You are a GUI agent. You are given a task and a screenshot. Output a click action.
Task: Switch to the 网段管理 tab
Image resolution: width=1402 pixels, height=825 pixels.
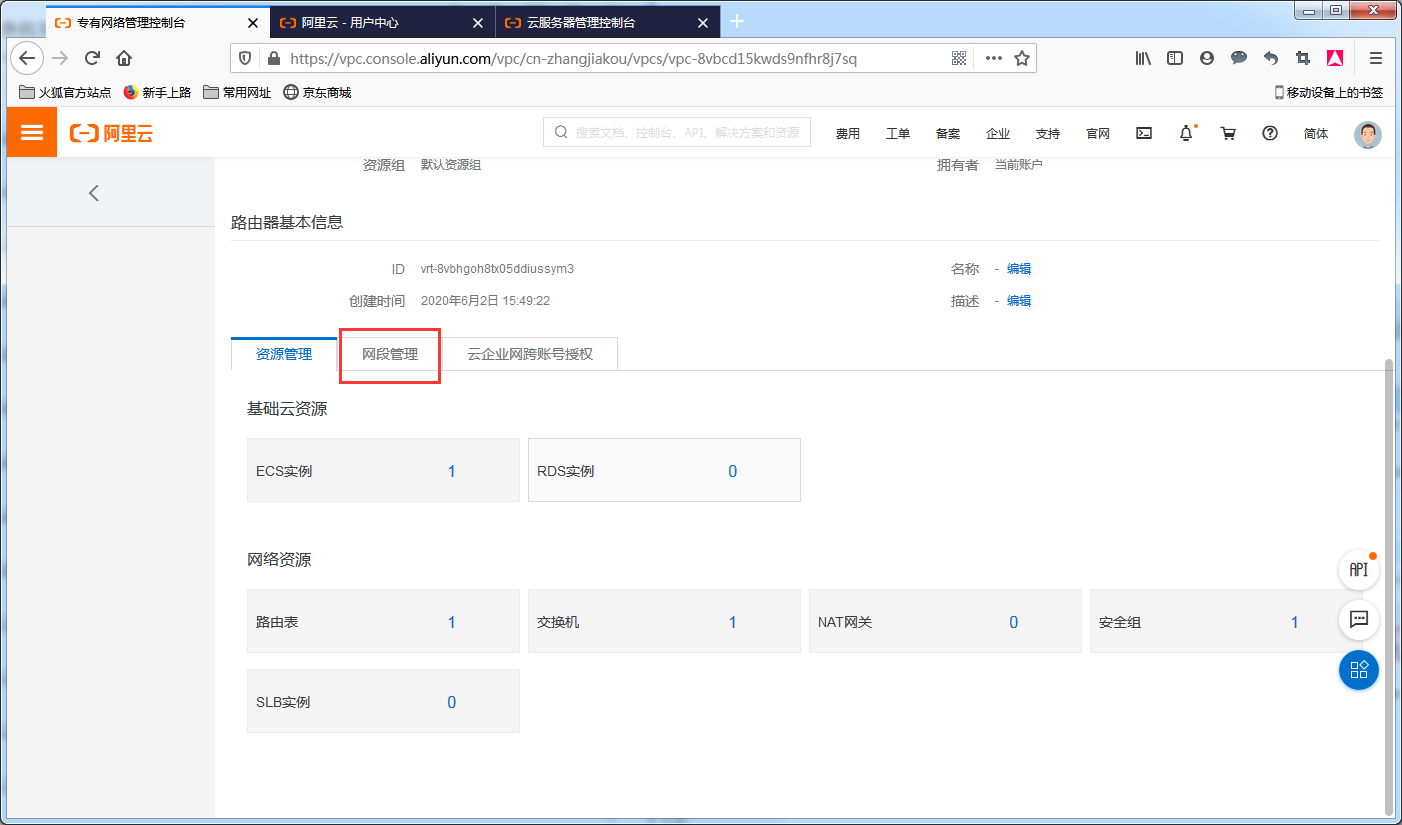390,354
